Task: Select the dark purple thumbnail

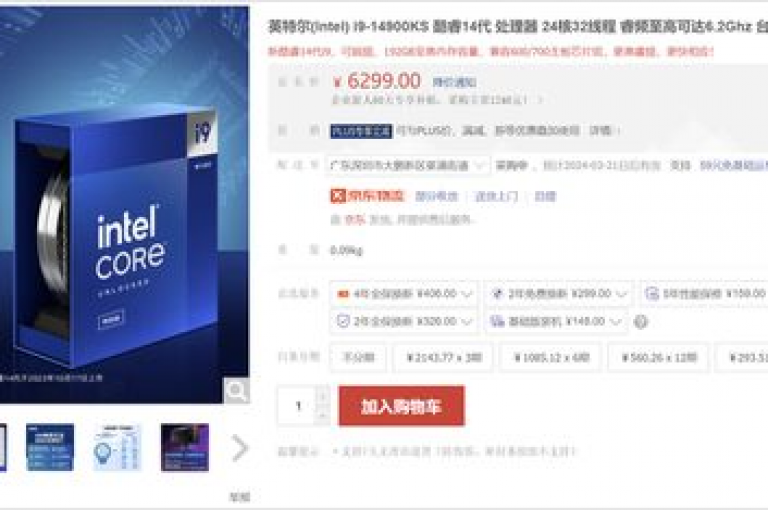Action: coord(185,447)
